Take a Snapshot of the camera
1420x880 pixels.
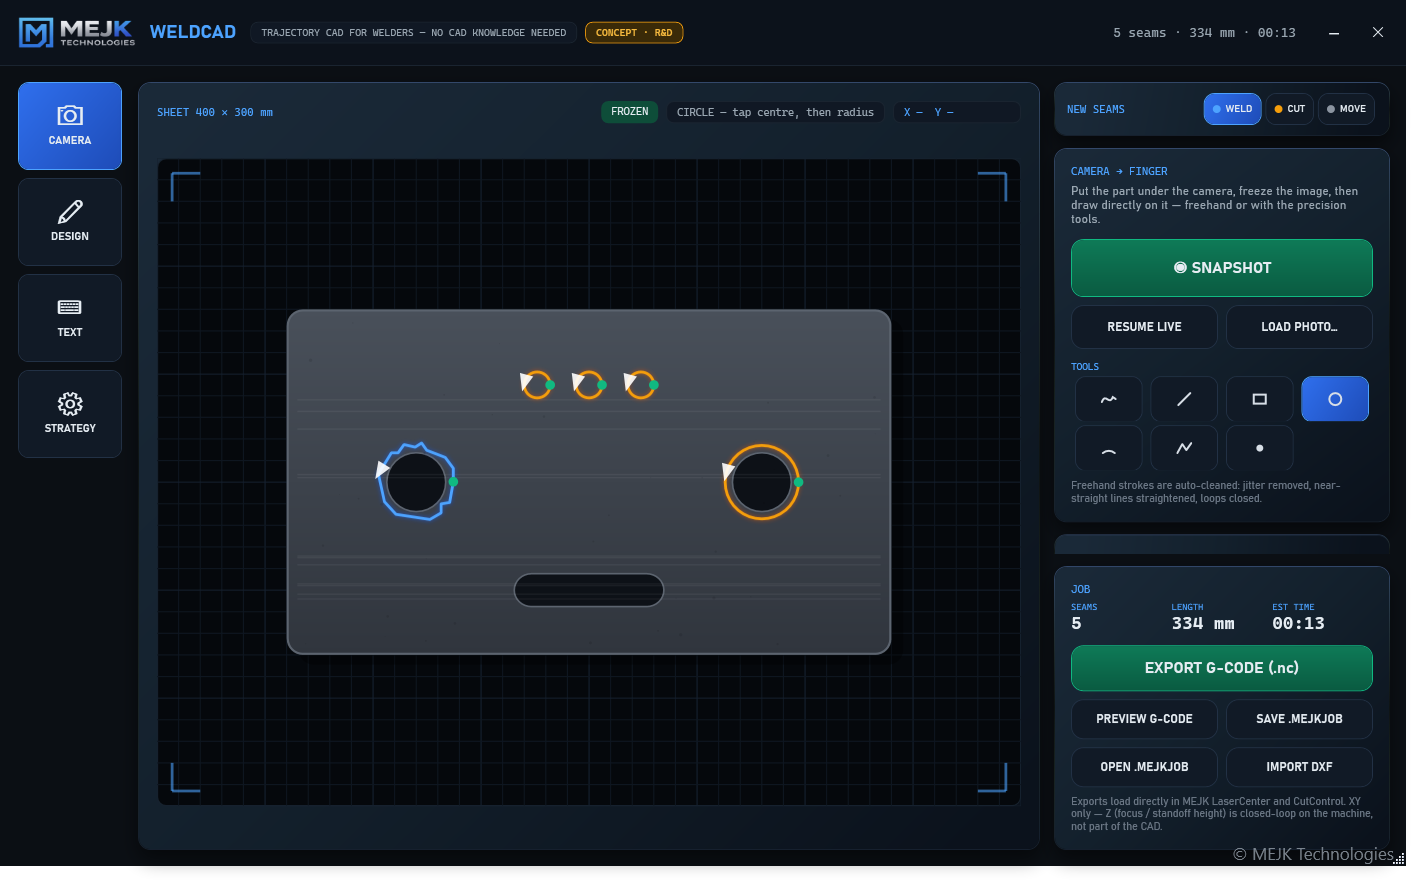click(1222, 268)
